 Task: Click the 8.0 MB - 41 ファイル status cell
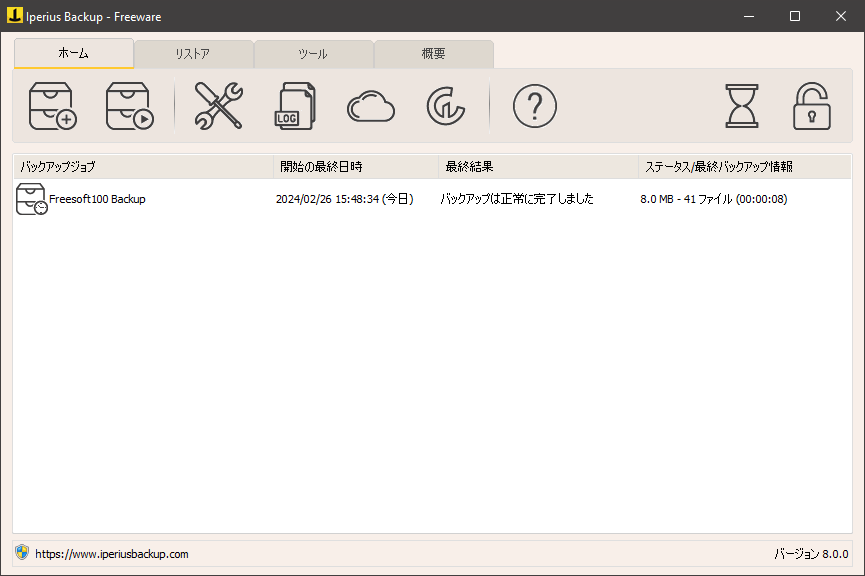[x=714, y=199]
